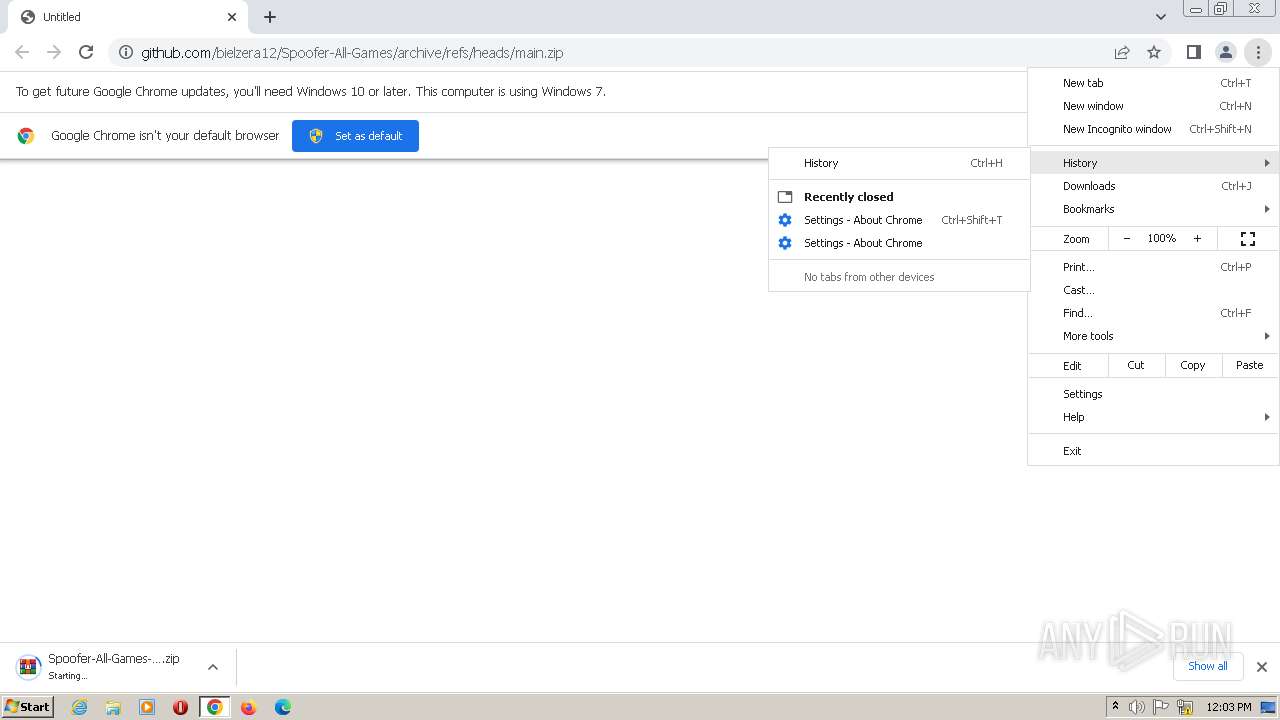1280x720 pixels.
Task: Open the side panel icon
Action: 1193,52
